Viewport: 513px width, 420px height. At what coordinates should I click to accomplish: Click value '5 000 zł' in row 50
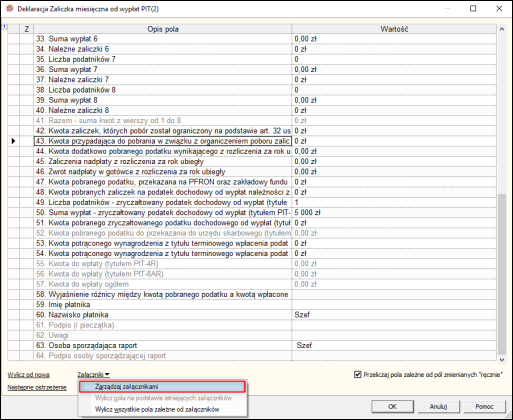(307, 213)
